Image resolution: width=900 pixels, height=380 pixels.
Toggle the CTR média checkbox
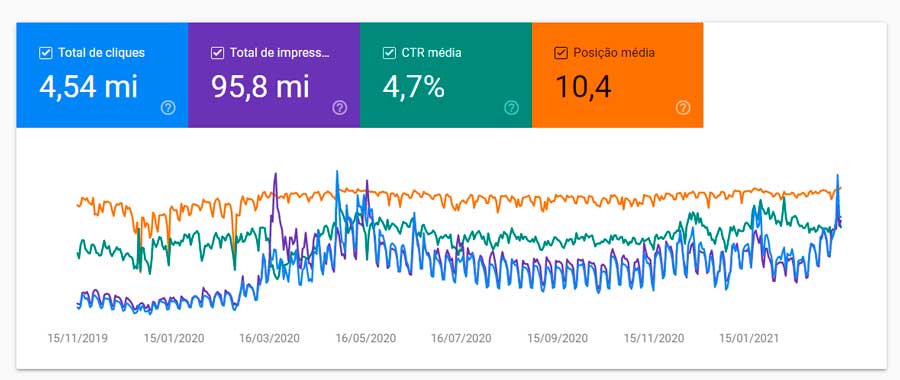click(x=389, y=53)
